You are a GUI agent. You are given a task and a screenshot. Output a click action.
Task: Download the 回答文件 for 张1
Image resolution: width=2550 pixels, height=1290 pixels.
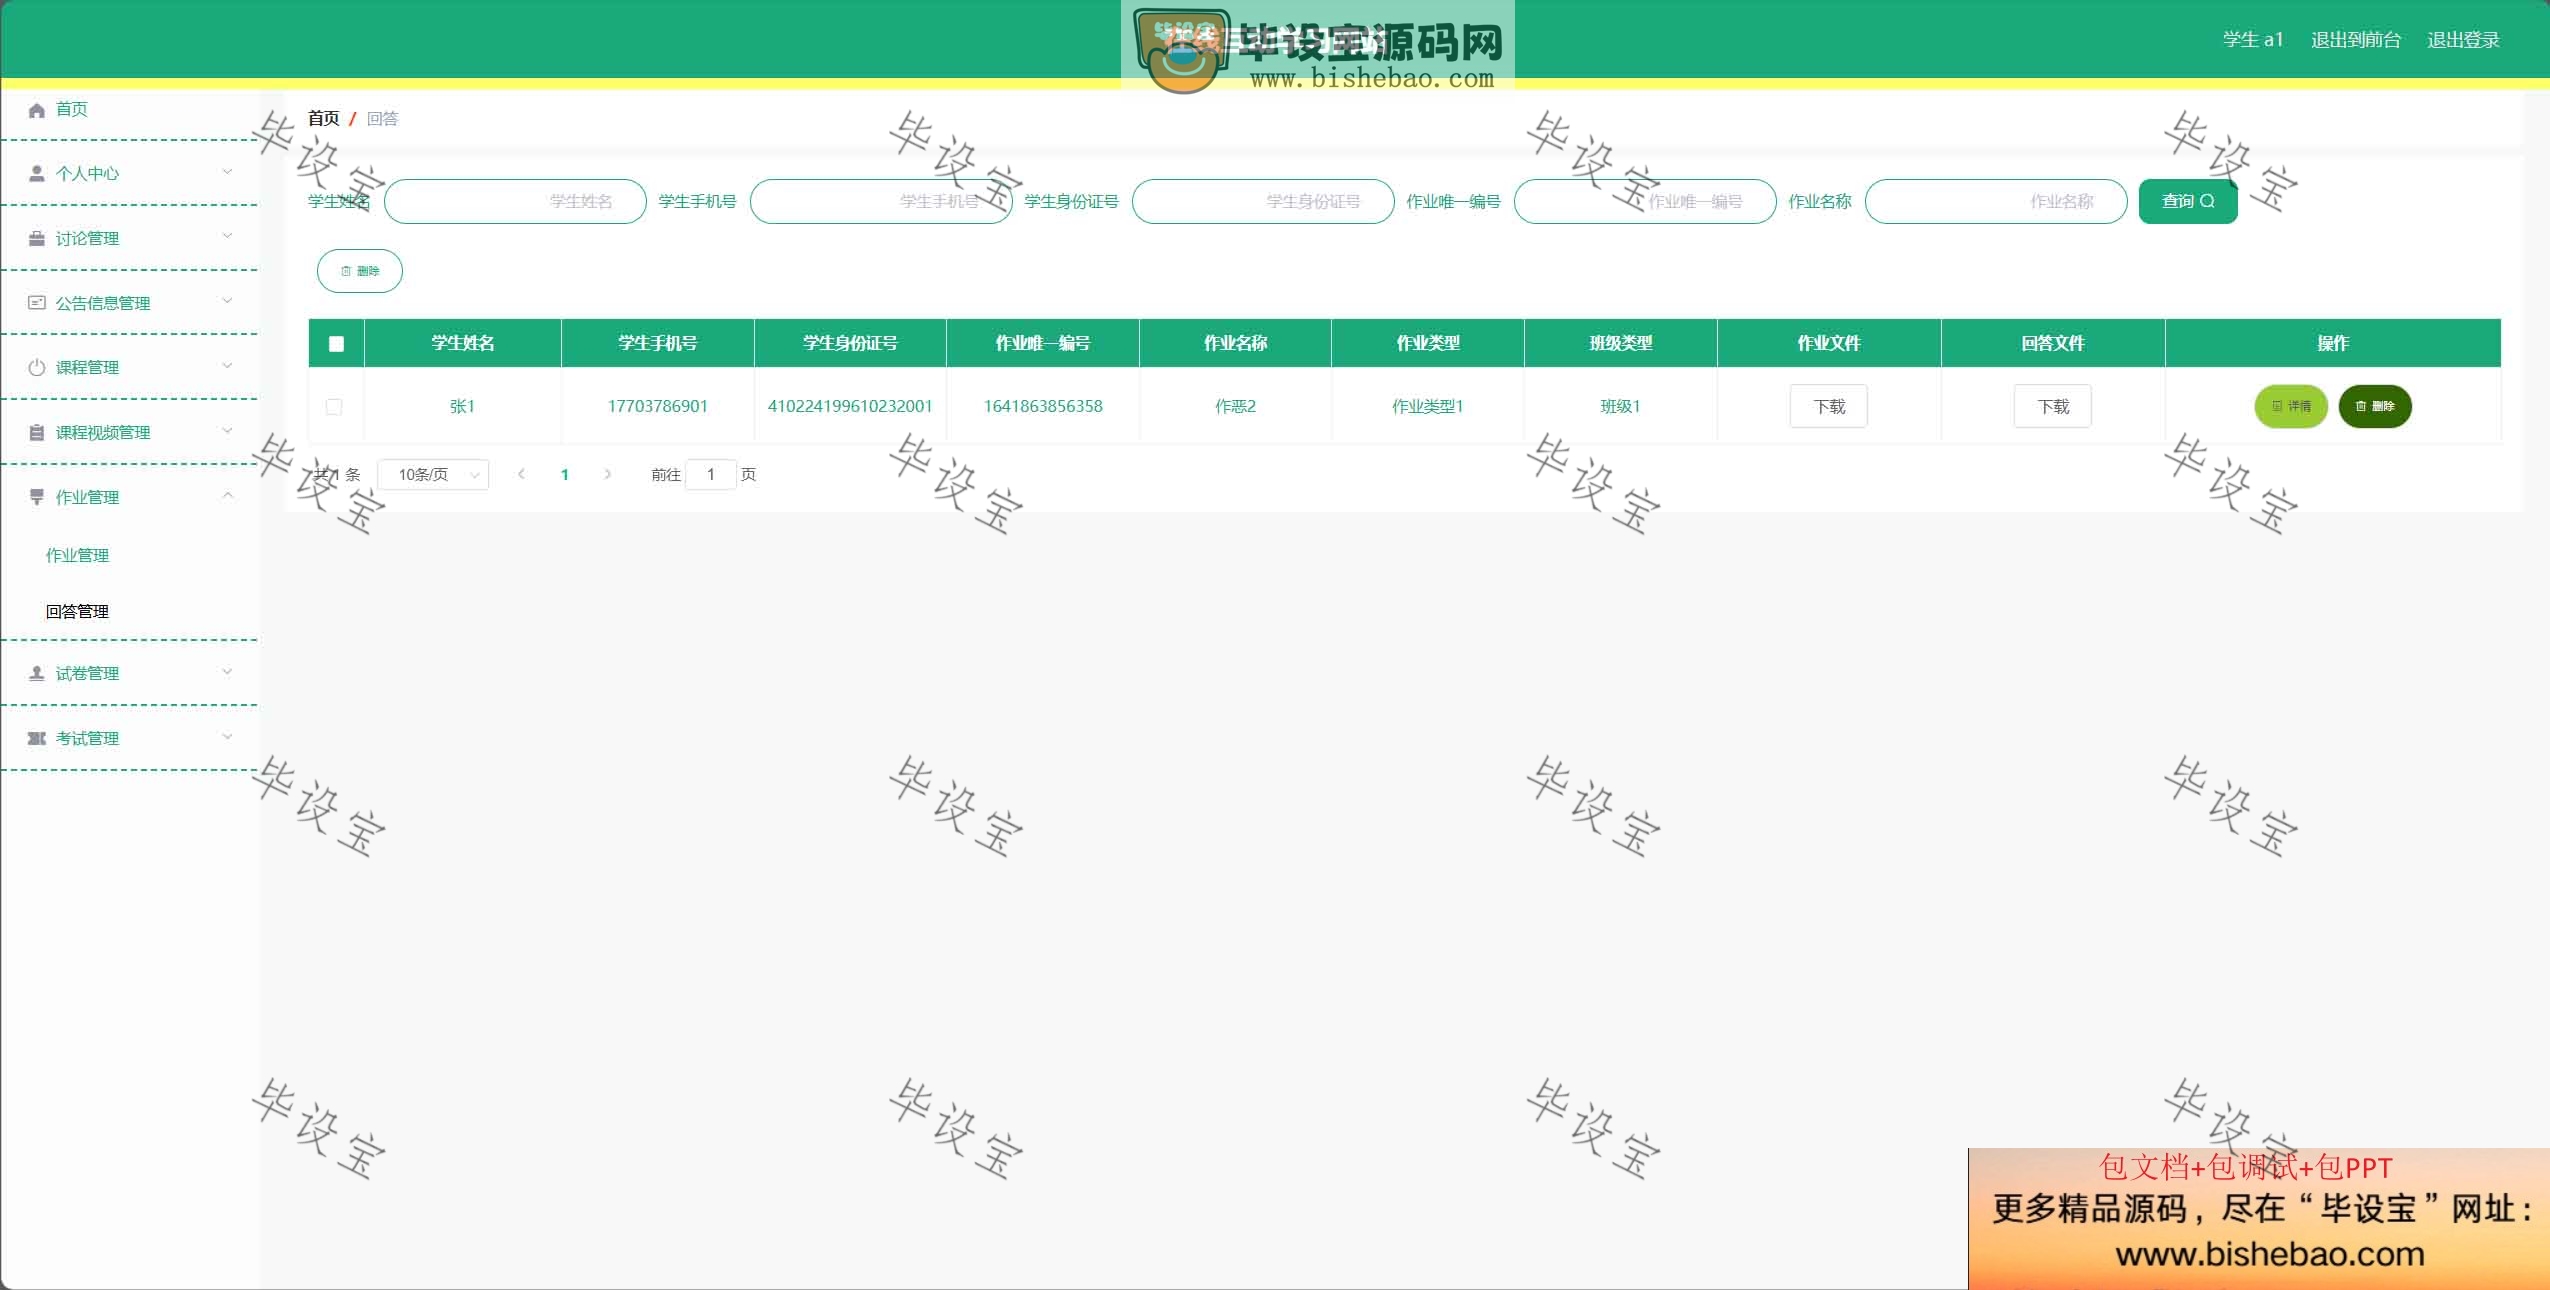[2053, 407]
